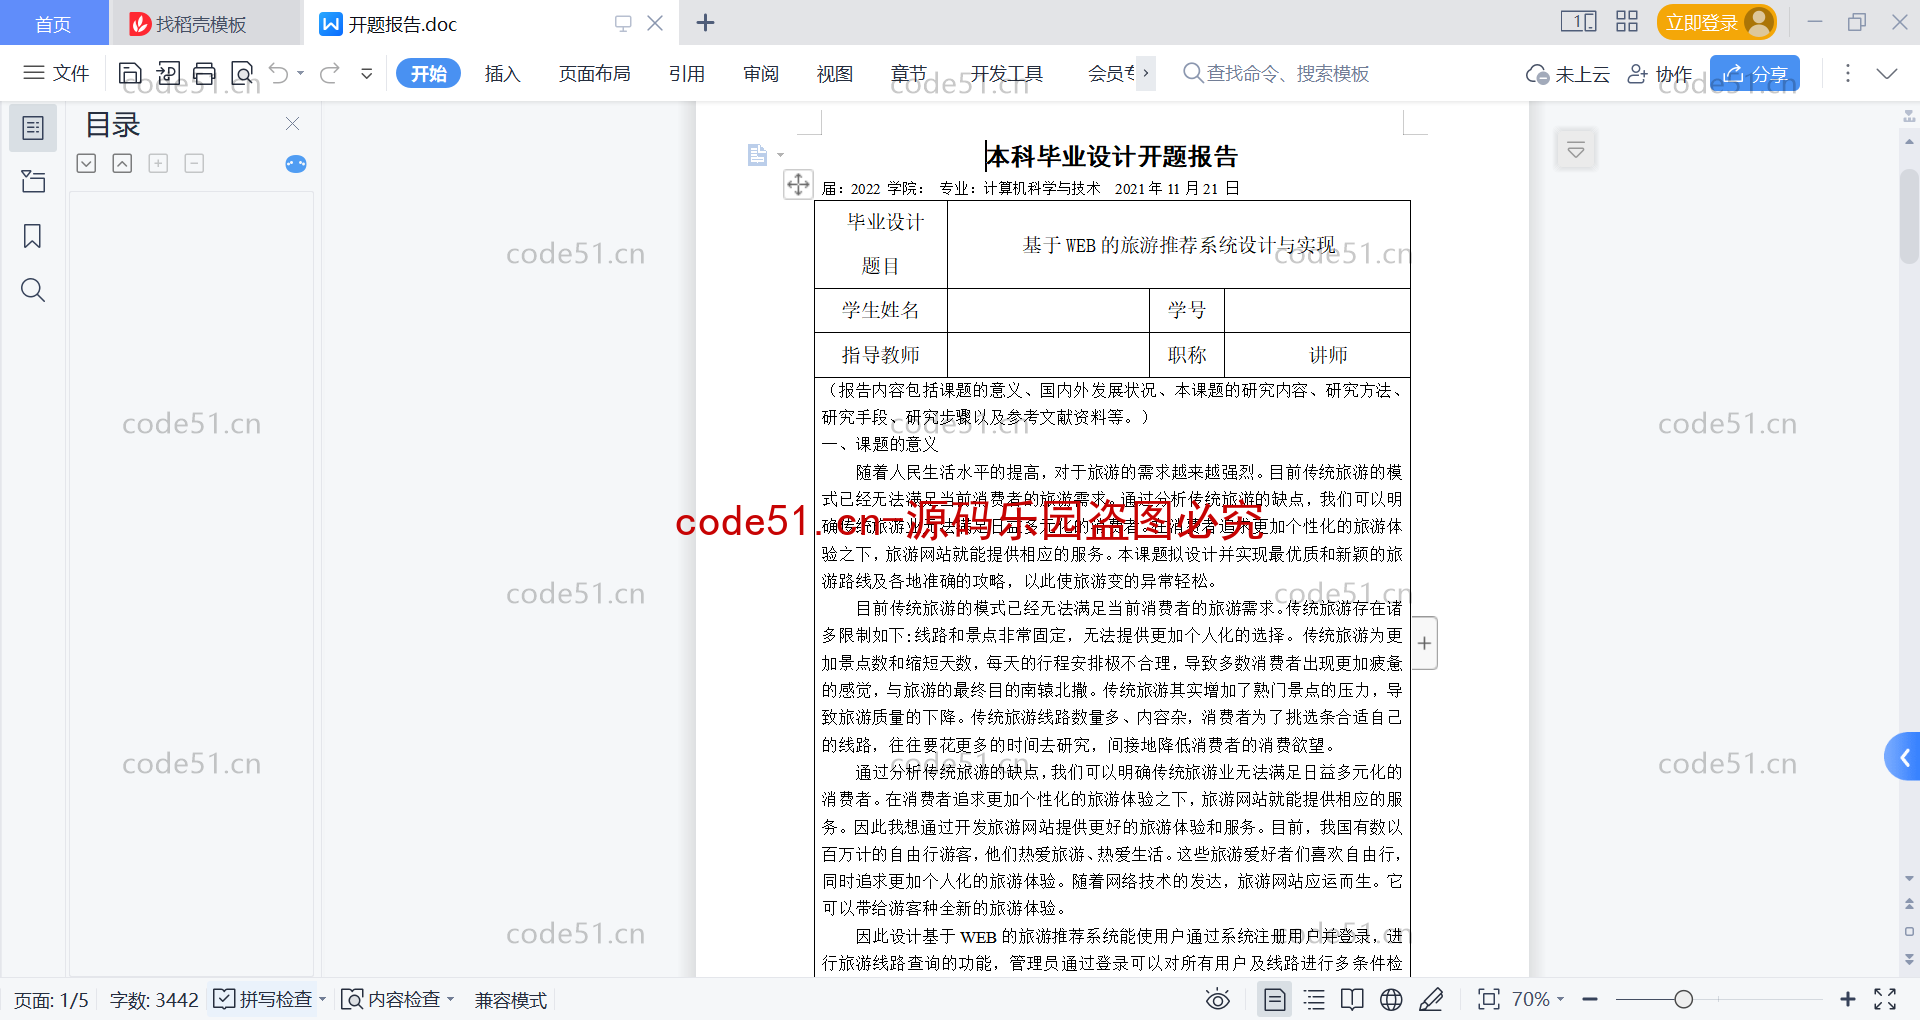Collapse the ribbon chevron
Screen dimensions: 1920x1020
(x=1886, y=73)
